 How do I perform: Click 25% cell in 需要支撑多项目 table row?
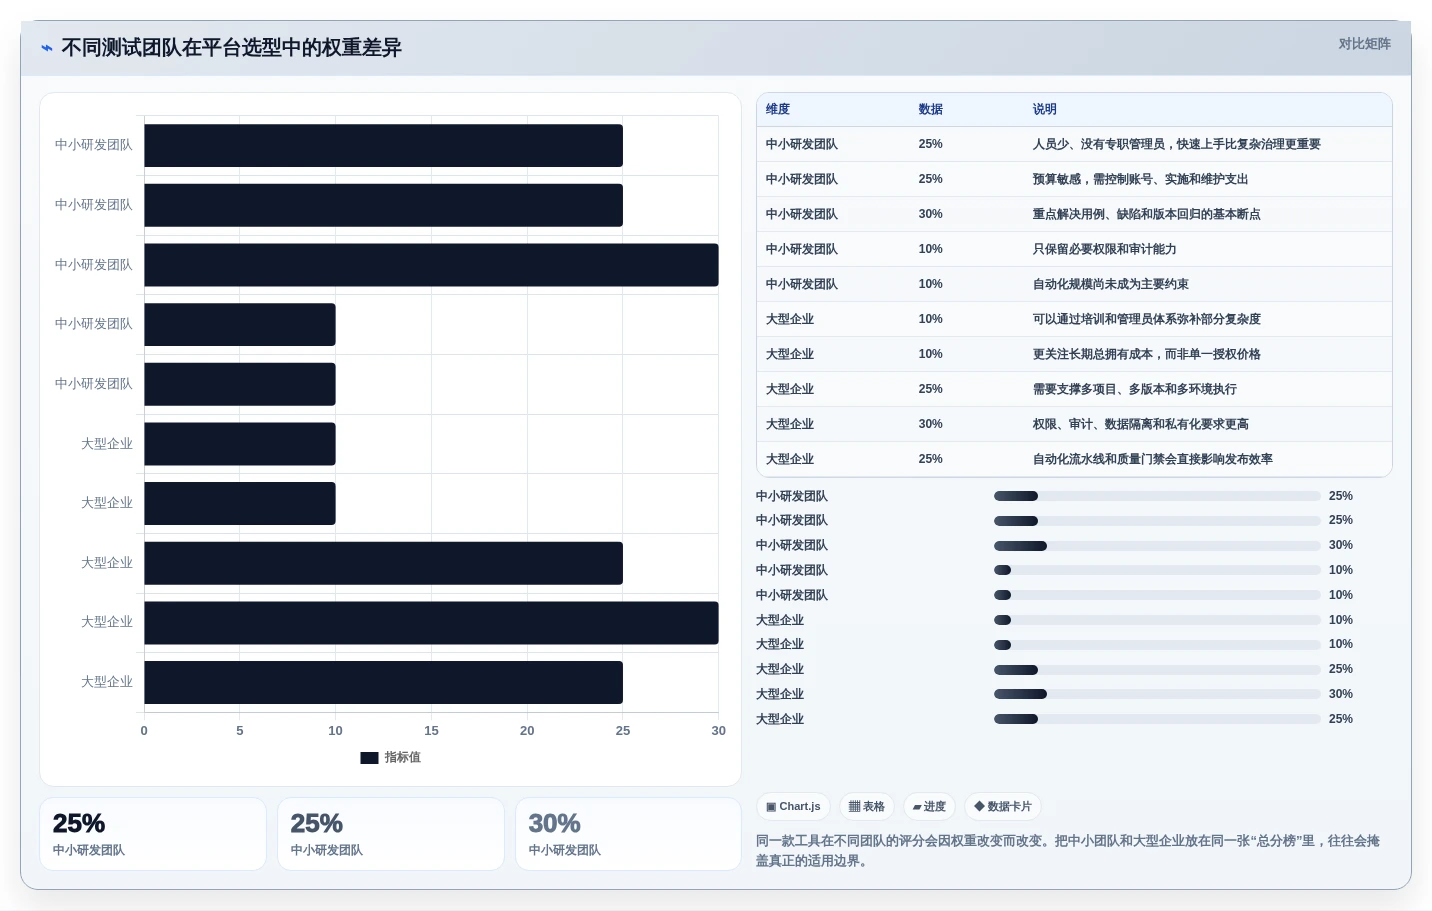(930, 389)
